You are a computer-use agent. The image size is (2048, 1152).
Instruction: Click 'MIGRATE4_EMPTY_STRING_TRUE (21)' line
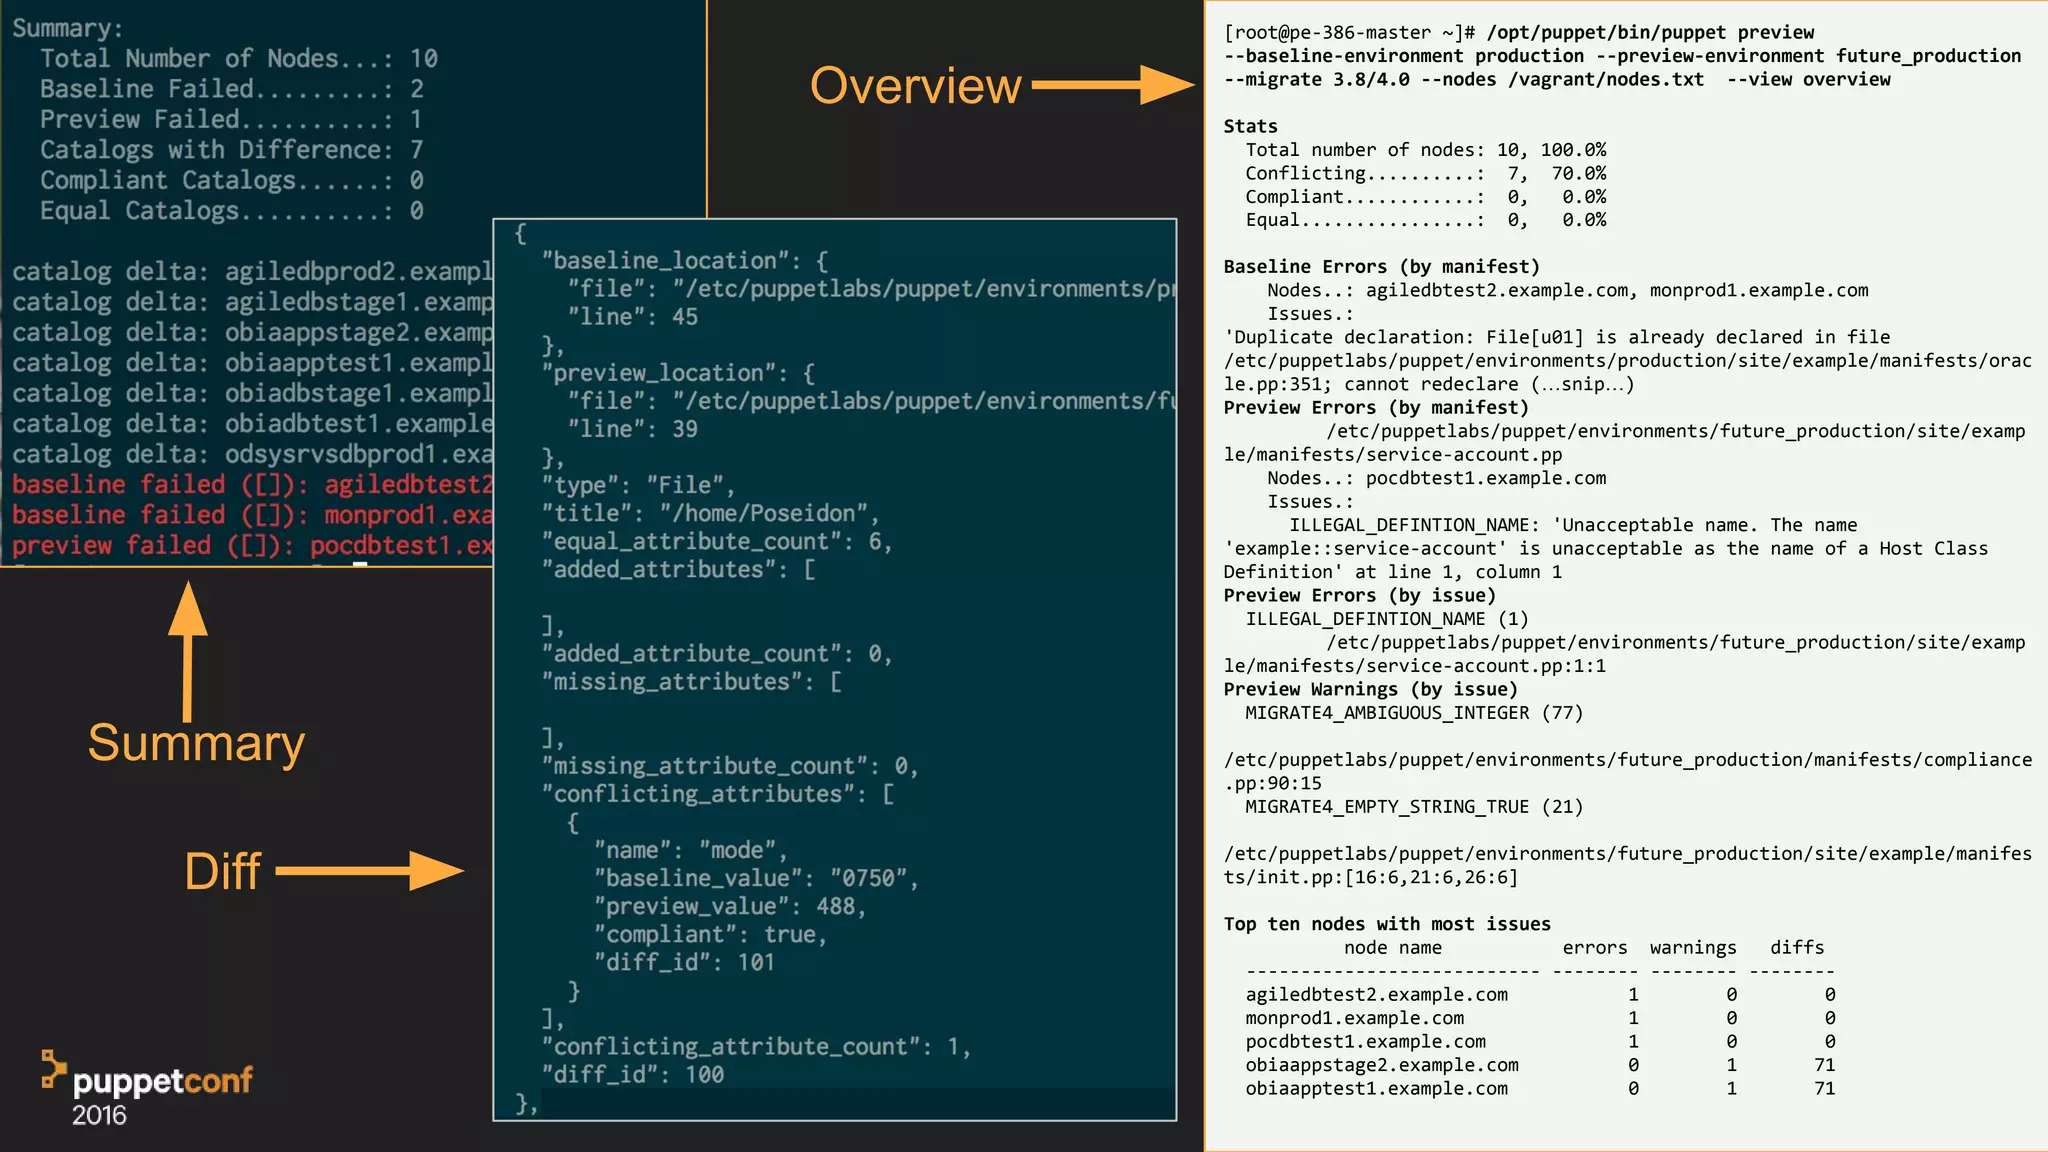click(1415, 807)
